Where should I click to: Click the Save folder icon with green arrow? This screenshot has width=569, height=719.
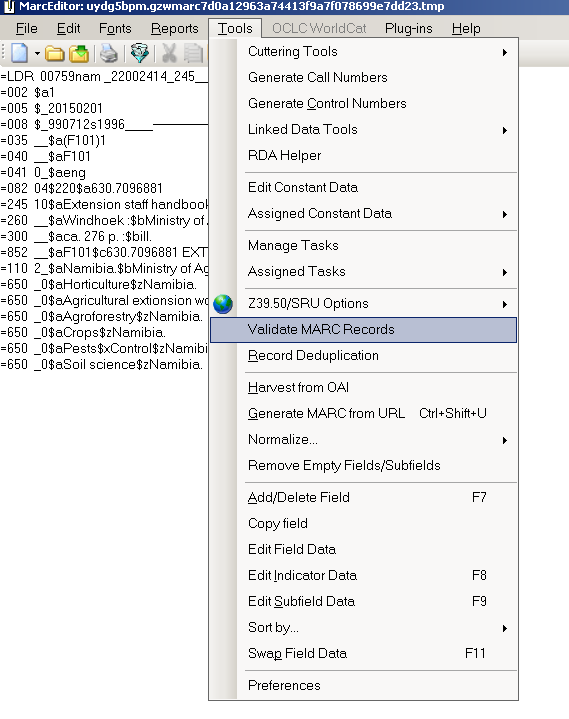[79, 54]
